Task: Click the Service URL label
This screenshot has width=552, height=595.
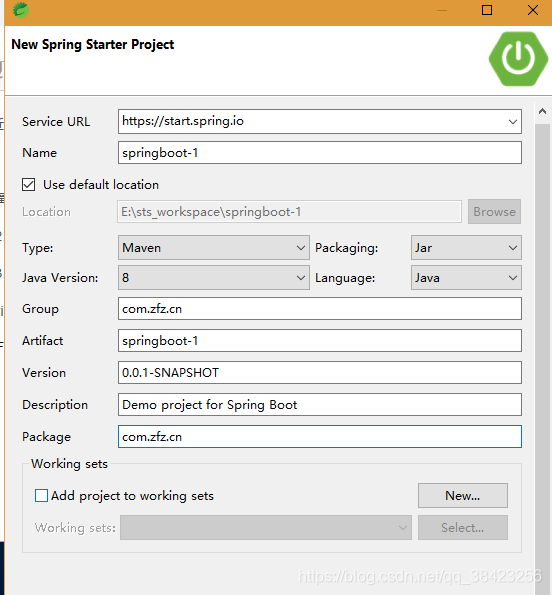Action: (x=56, y=122)
